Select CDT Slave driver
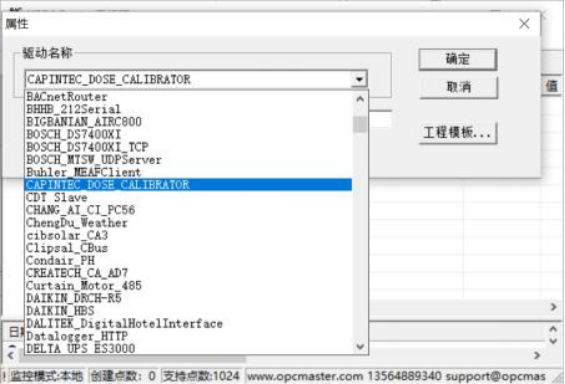This screenshot has width=565, height=384. click(188, 197)
